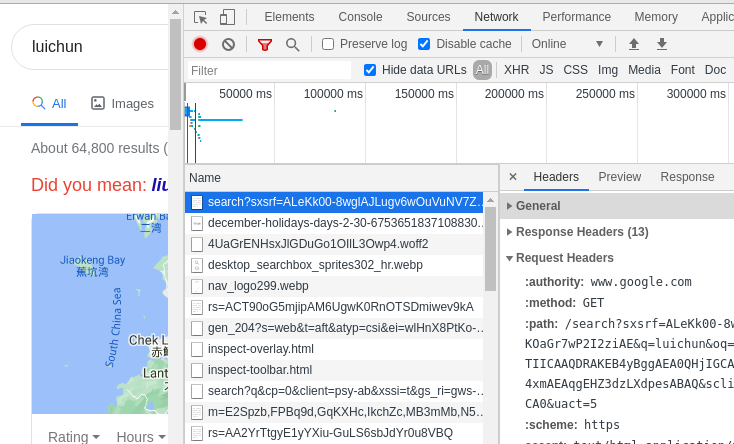Open the Response tab of request details
The image size is (734, 444).
(687, 177)
